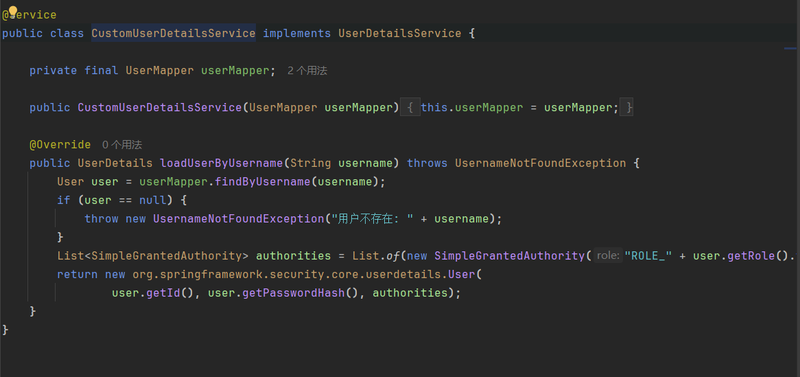The height and width of the screenshot is (377, 800).
Task: Click highlighted CustomUserDetailsService class name in class declaration
Action: pyautogui.click(x=173, y=34)
